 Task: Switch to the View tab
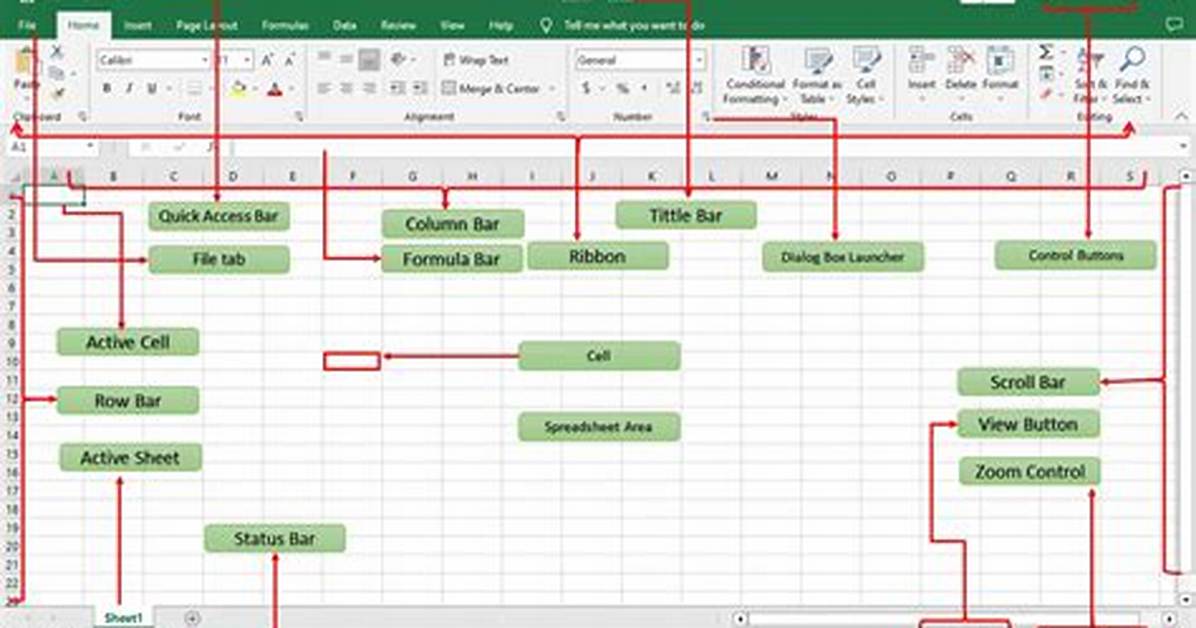452,25
